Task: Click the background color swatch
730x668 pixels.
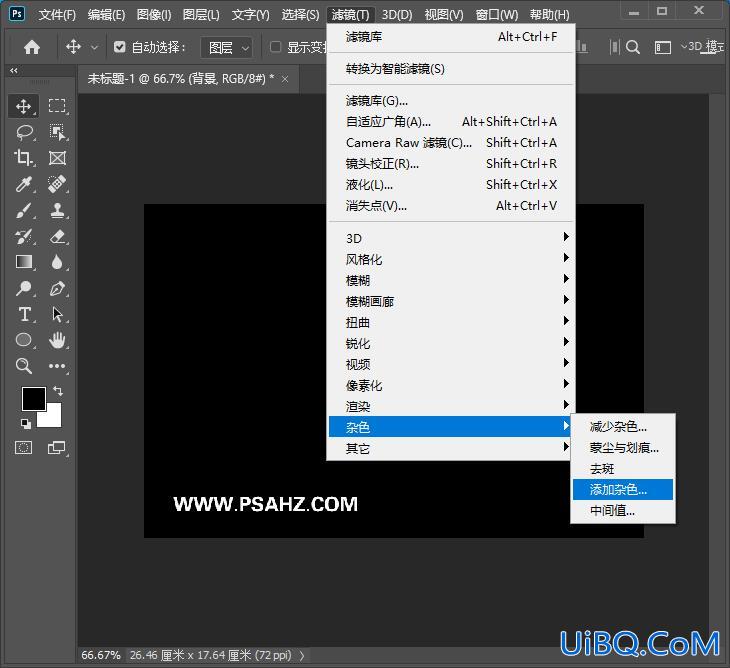Action: [x=52, y=418]
